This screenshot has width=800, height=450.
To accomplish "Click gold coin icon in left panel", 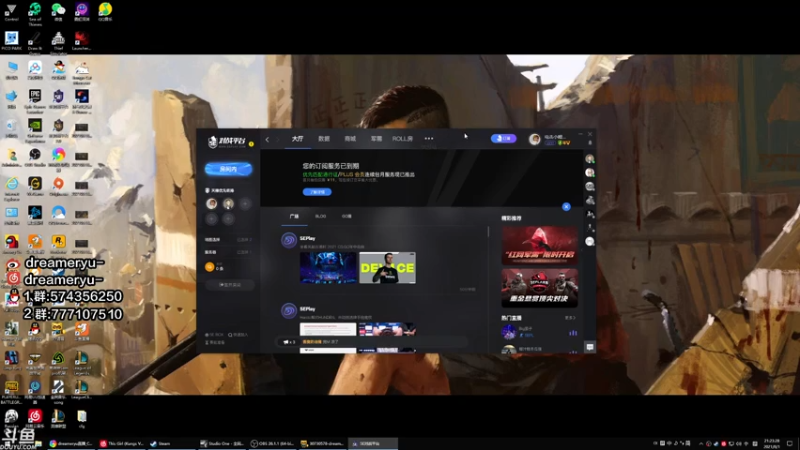I will 210,267.
